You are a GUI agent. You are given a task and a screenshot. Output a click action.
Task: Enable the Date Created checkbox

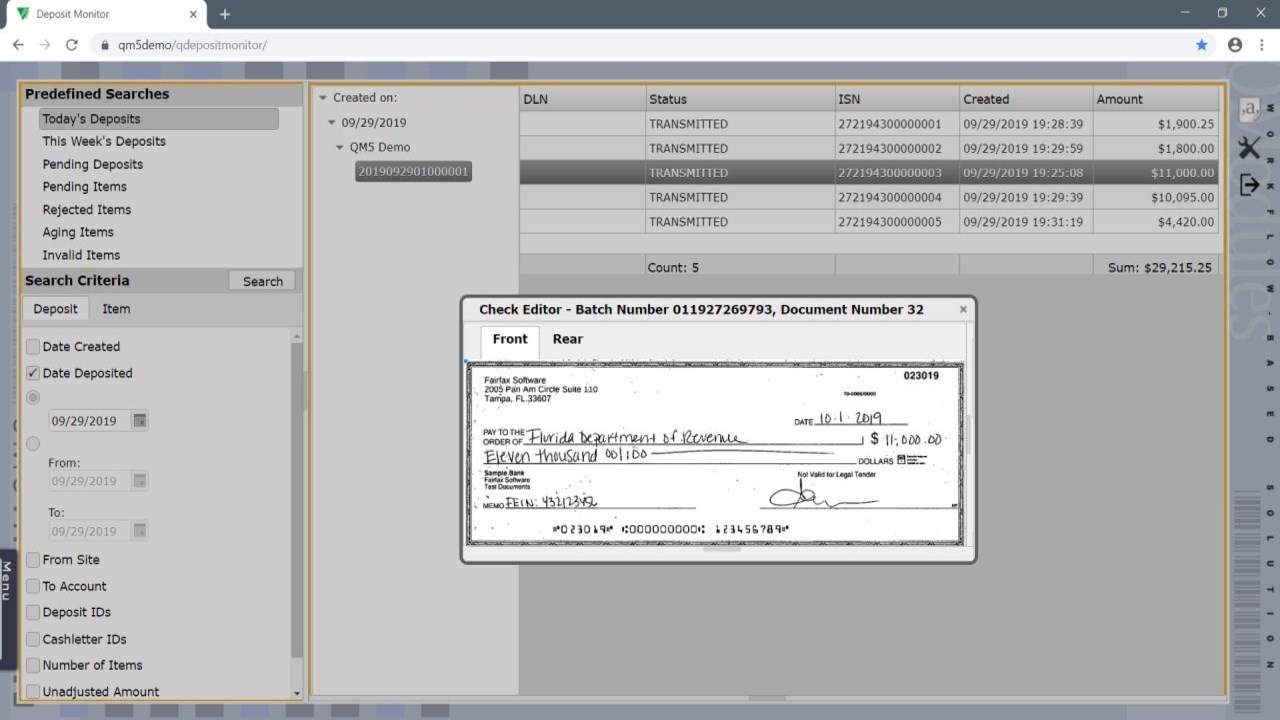pyautogui.click(x=33, y=347)
